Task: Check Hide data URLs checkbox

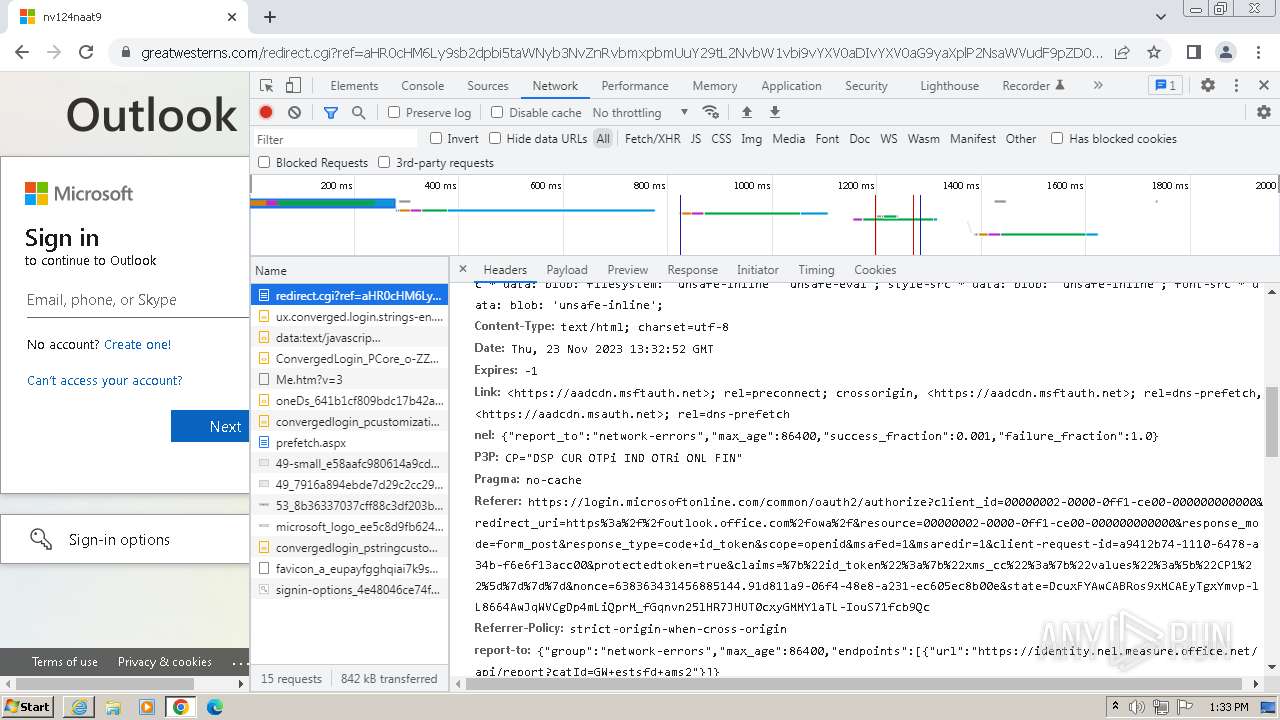Action: [x=495, y=138]
